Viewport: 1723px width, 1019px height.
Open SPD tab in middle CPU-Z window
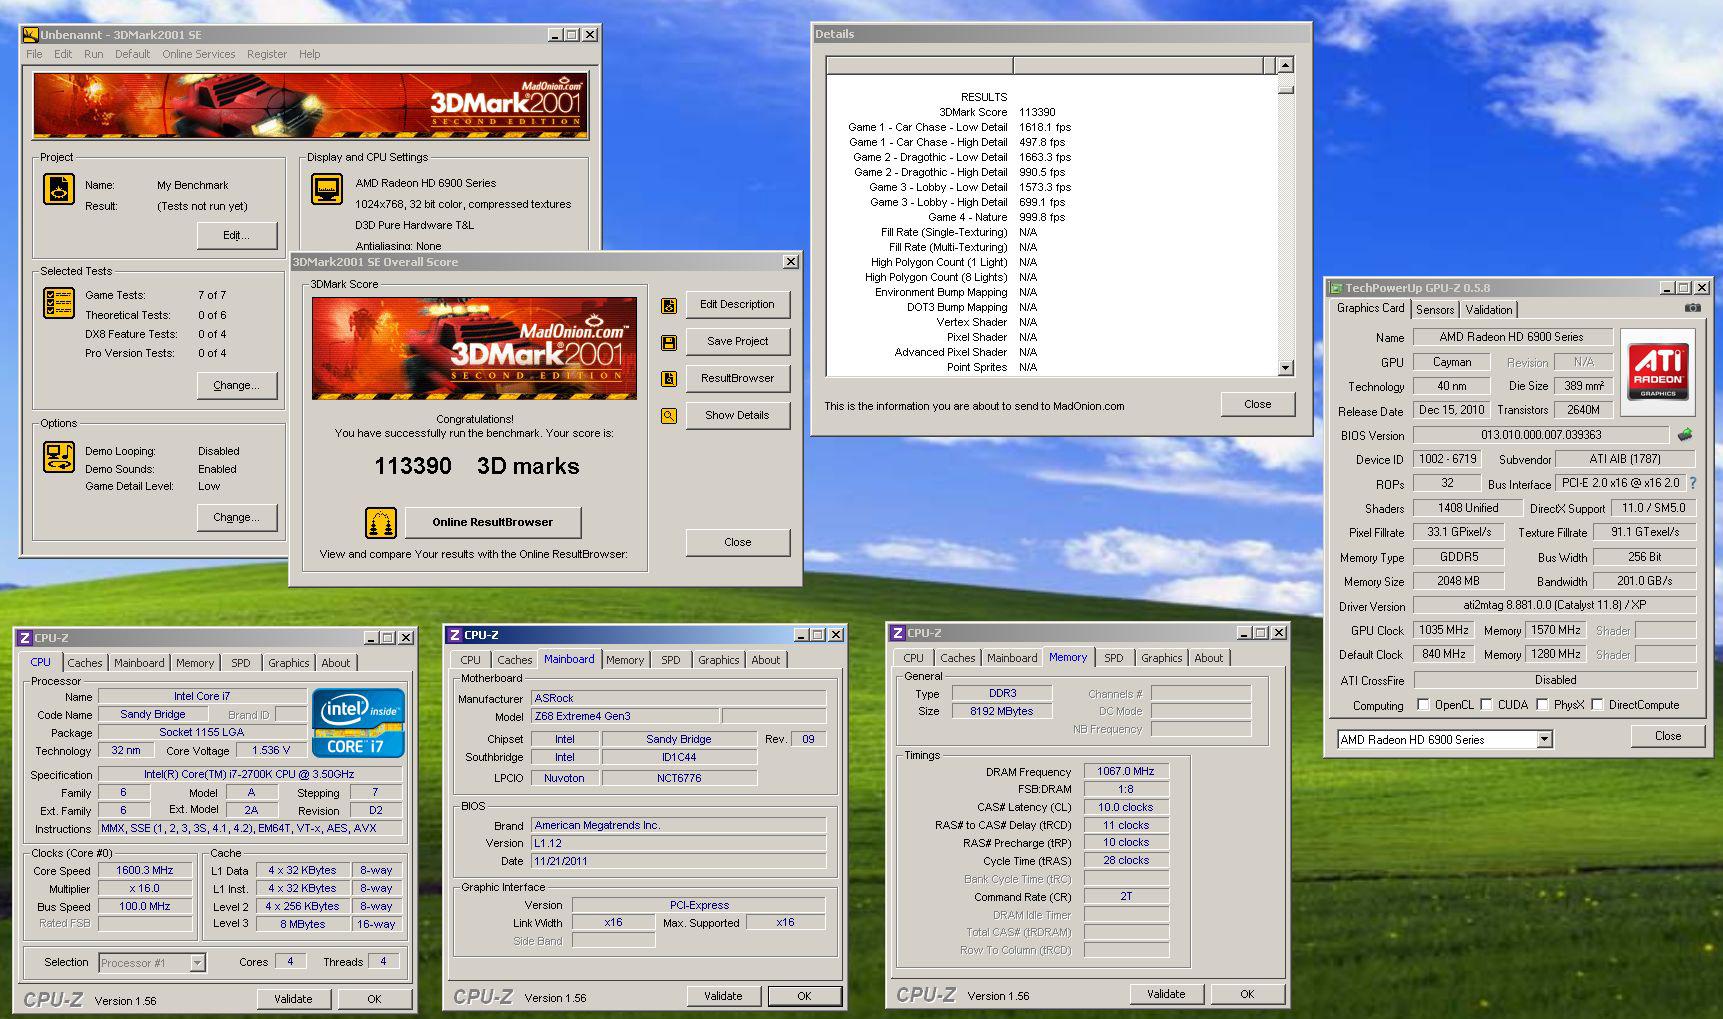click(x=671, y=660)
